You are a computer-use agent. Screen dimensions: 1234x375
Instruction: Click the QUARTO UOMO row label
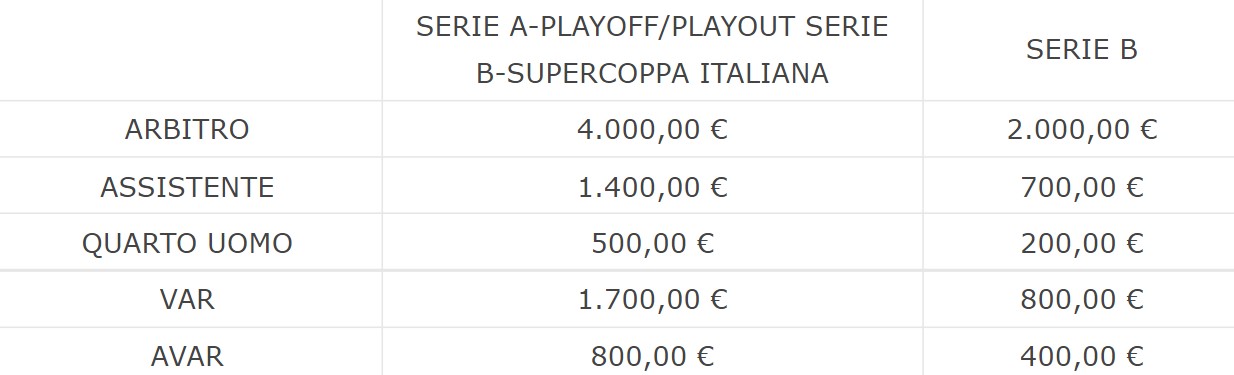tap(187, 243)
